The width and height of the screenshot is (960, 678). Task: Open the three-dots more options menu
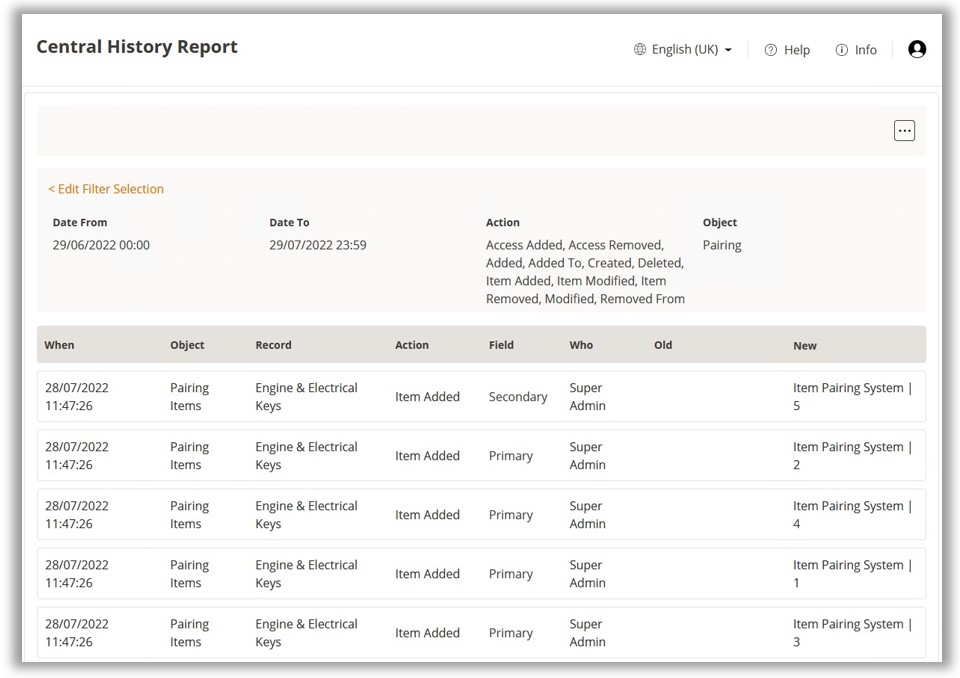coord(904,130)
